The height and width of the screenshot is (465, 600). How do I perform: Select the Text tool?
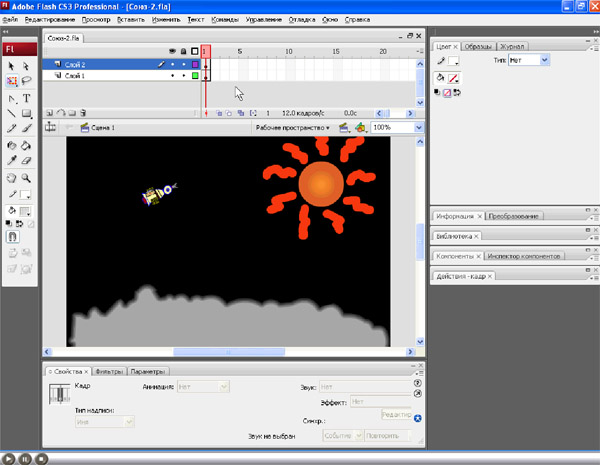tap(27, 99)
